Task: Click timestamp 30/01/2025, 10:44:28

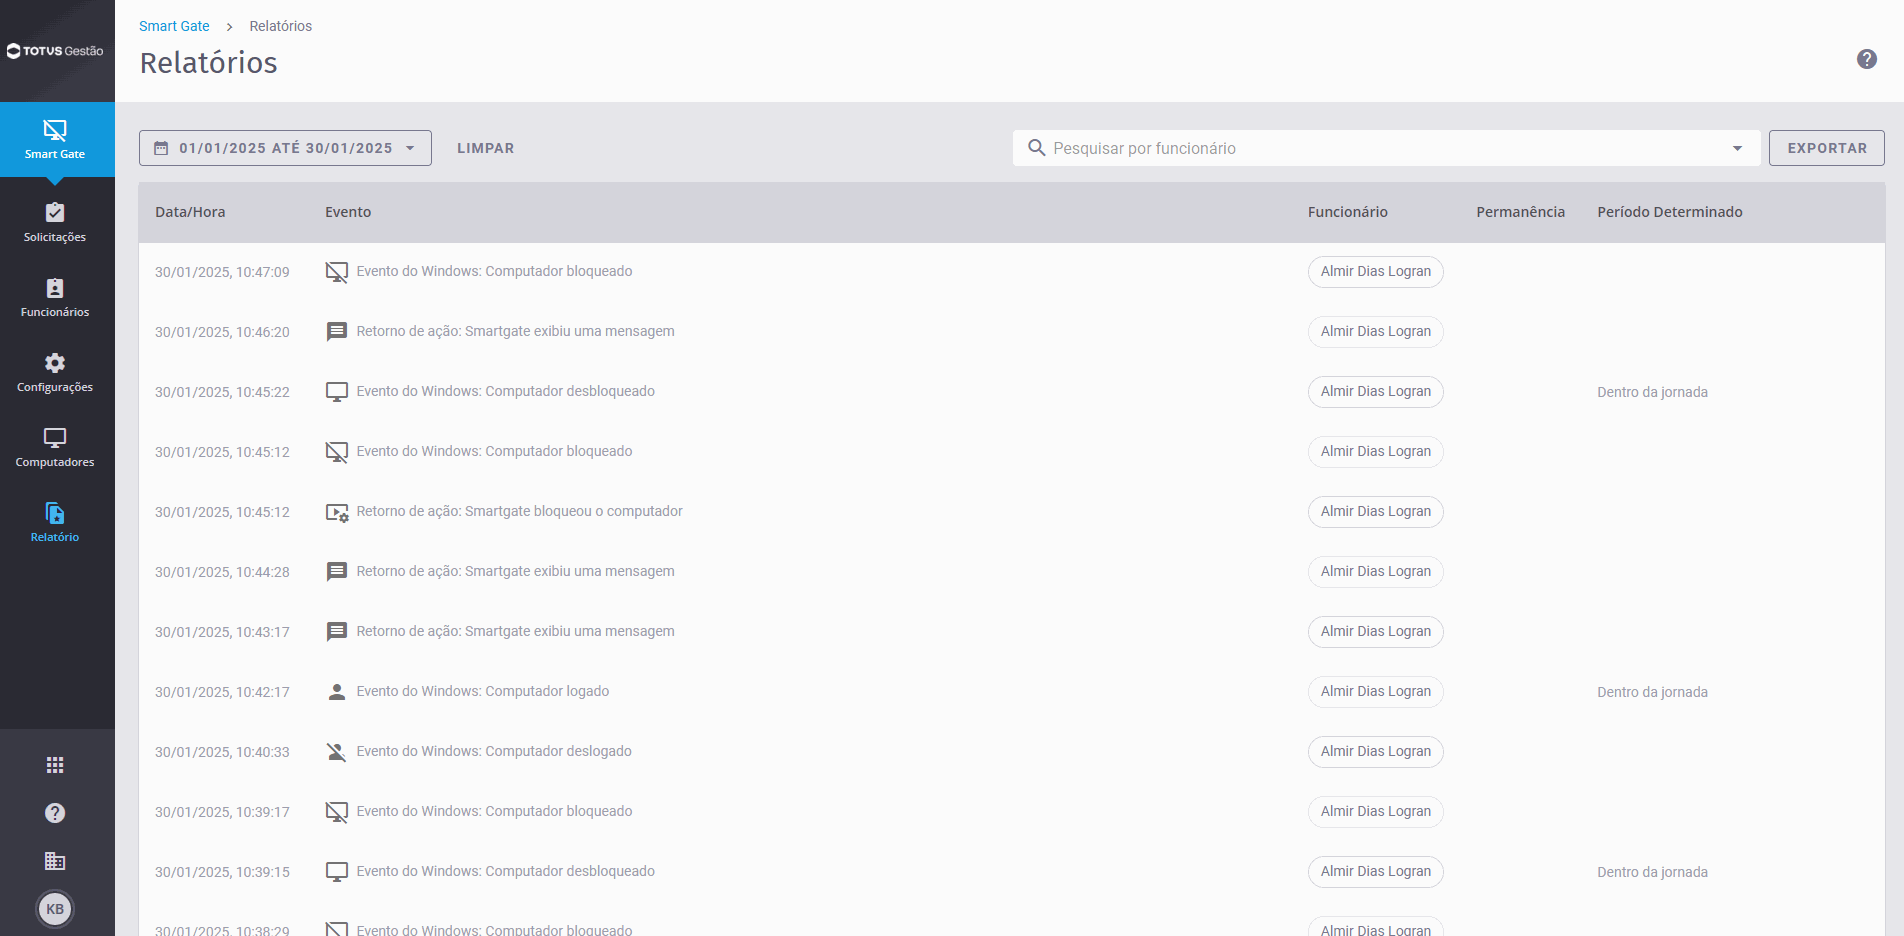Action: [222, 572]
